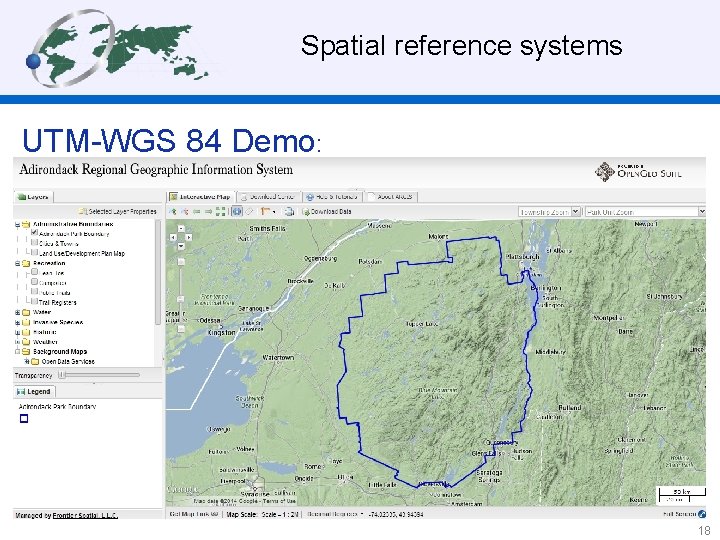The width and height of the screenshot is (720, 540).
Task: Click the Recreation folder icon
Action: click(26, 264)
